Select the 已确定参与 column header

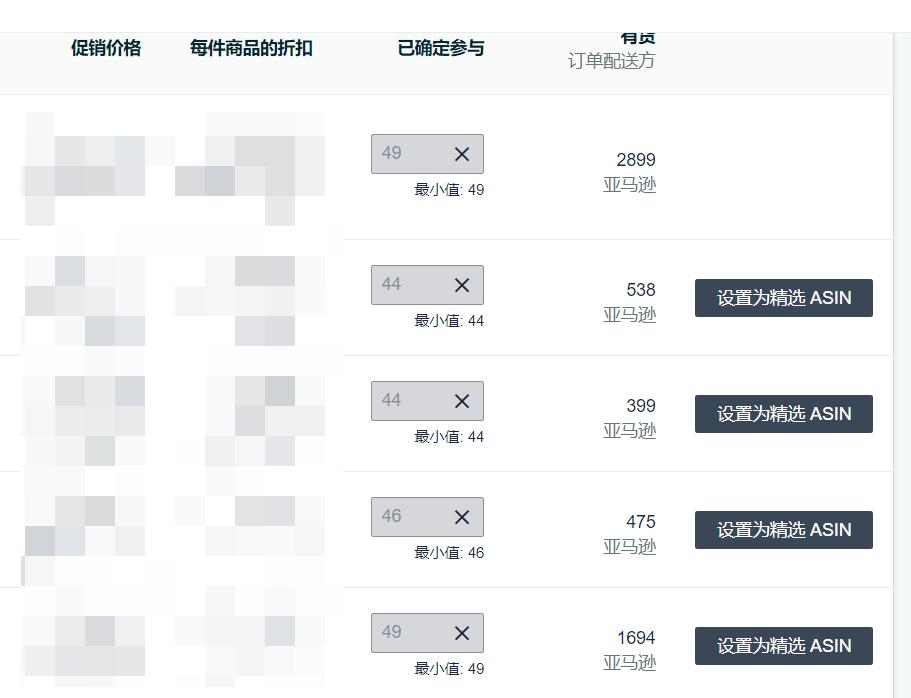tap(441, 48)
